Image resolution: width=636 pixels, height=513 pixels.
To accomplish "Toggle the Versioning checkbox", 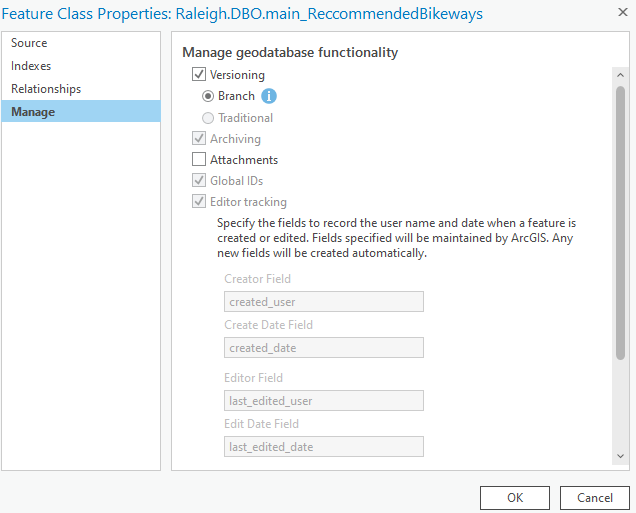I will click(198, 75).
